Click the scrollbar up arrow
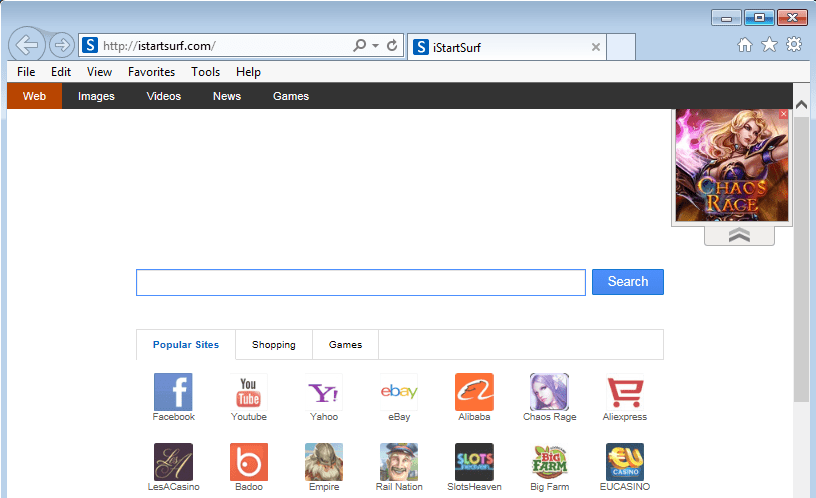 point(801,105)
